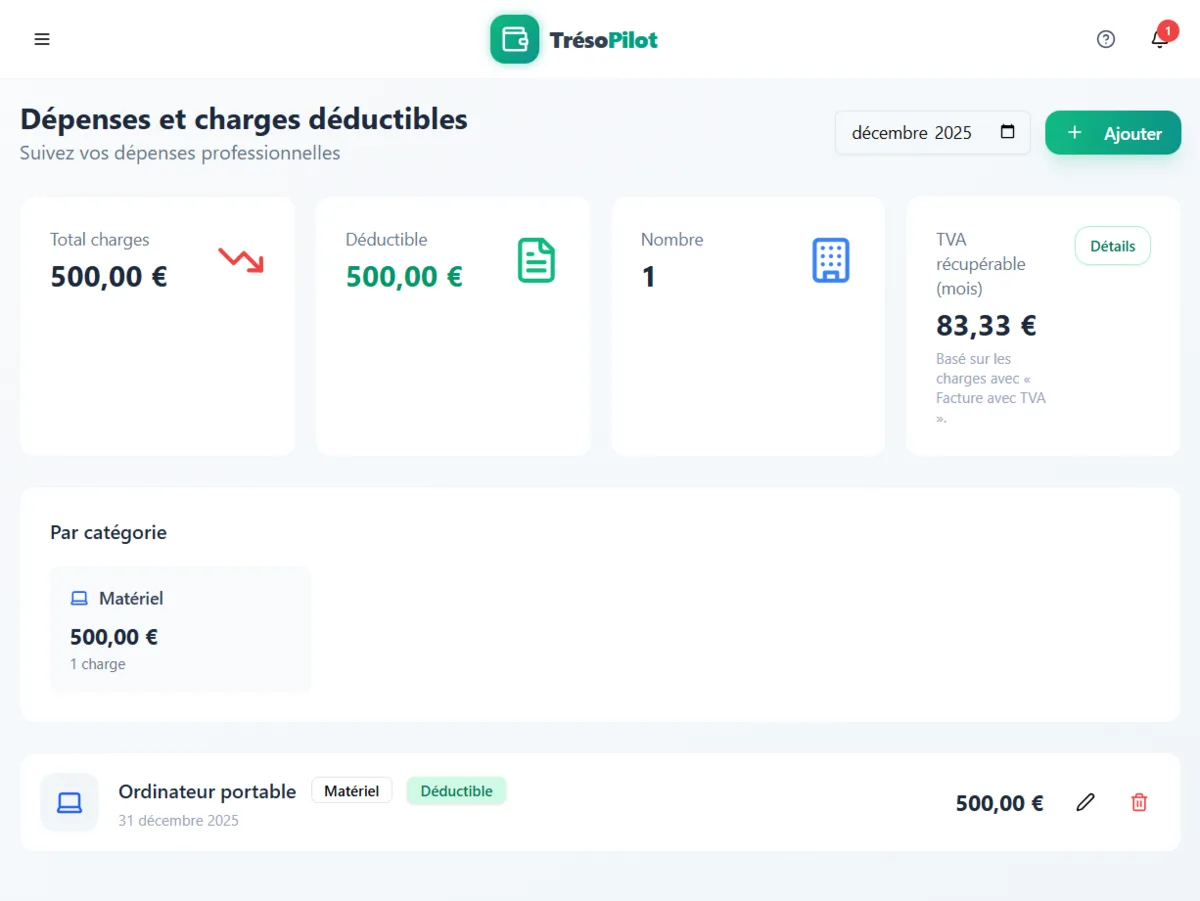Click the Déductible badge on the expense row
The image size is (1200, 901).
(456, 790)
